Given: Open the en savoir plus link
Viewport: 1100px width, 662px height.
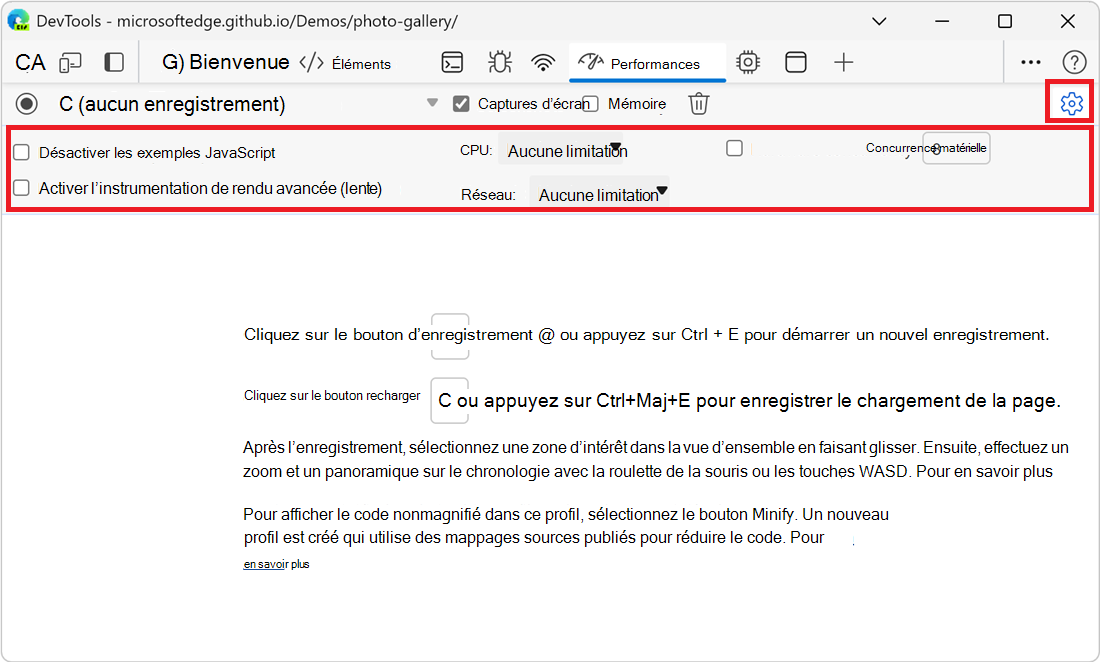Looking at the screenshot, I should click(275, 563).
